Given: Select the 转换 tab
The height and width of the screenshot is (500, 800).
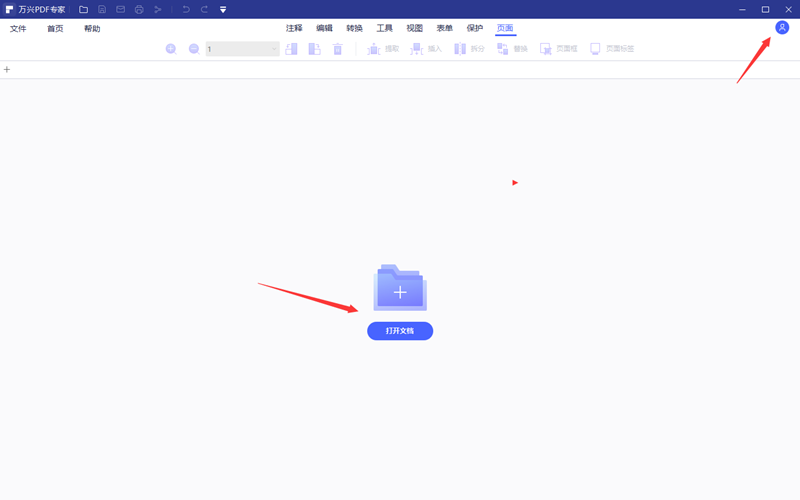Looking at the screenshot, I should coord(354,29).
